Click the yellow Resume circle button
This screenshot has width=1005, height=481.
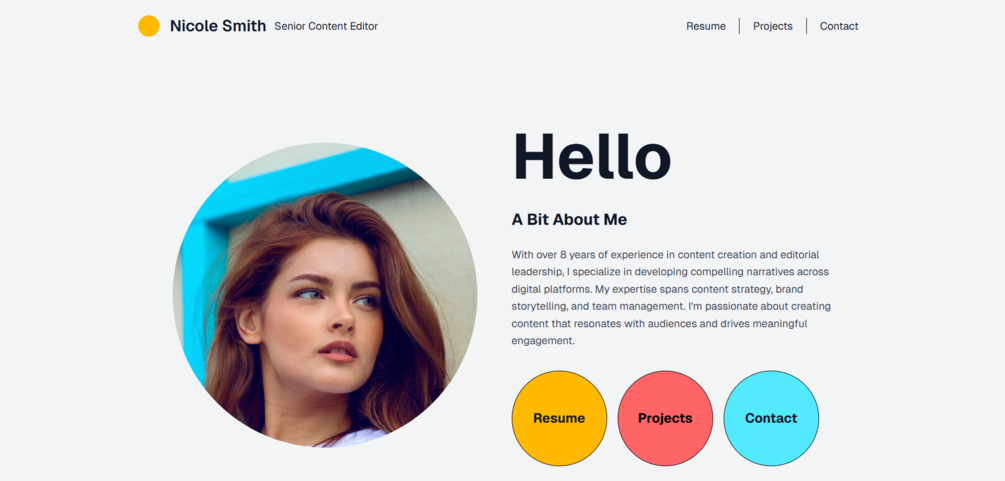coord(559,418)
